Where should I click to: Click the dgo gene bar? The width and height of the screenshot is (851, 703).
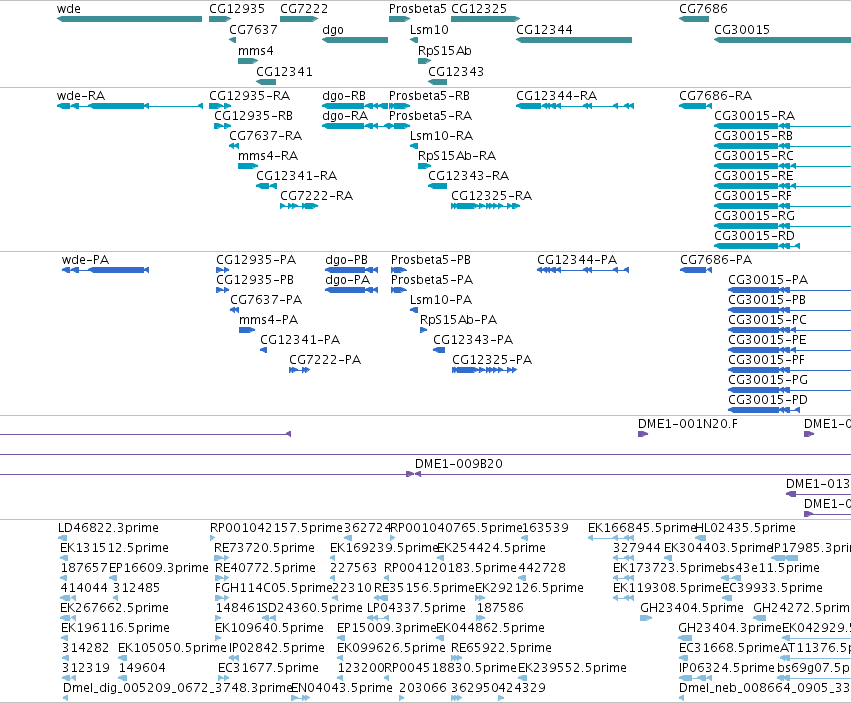[x=355, y=40]
